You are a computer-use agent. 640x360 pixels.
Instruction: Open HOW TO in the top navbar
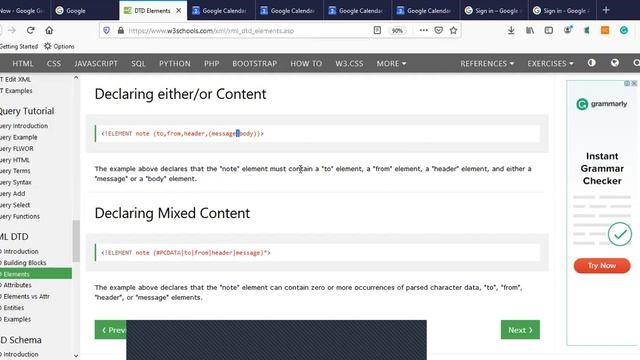click(x=306, y=64)
